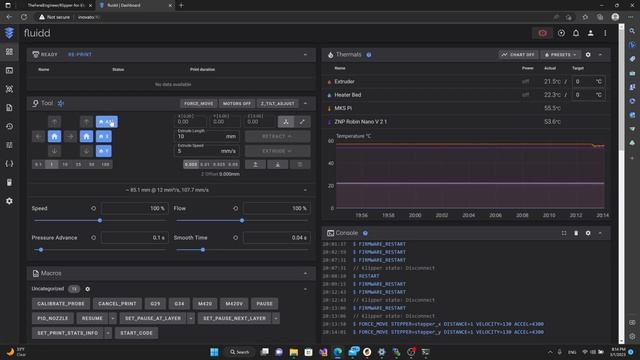Adjust the Flow slider
Image resolution: width=640 pixels, height=360 pixels.
tap(242, 220)
